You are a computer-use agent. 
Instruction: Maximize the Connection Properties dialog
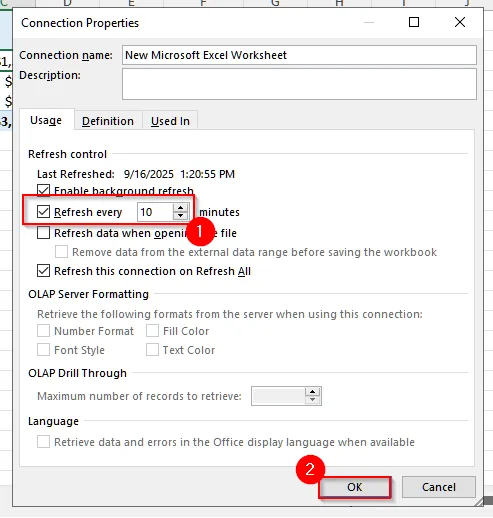coord(414,22)
